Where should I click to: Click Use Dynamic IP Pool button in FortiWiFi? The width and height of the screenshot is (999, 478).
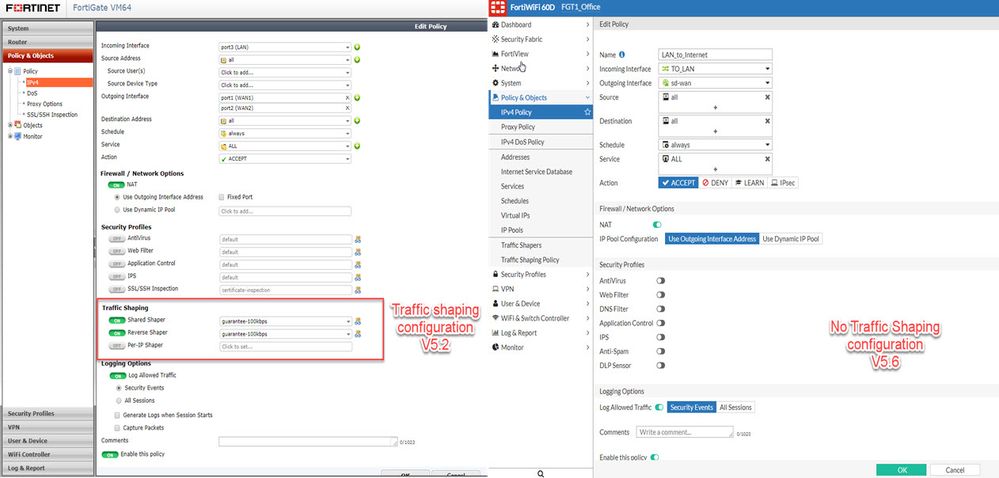tap(791, 239)
